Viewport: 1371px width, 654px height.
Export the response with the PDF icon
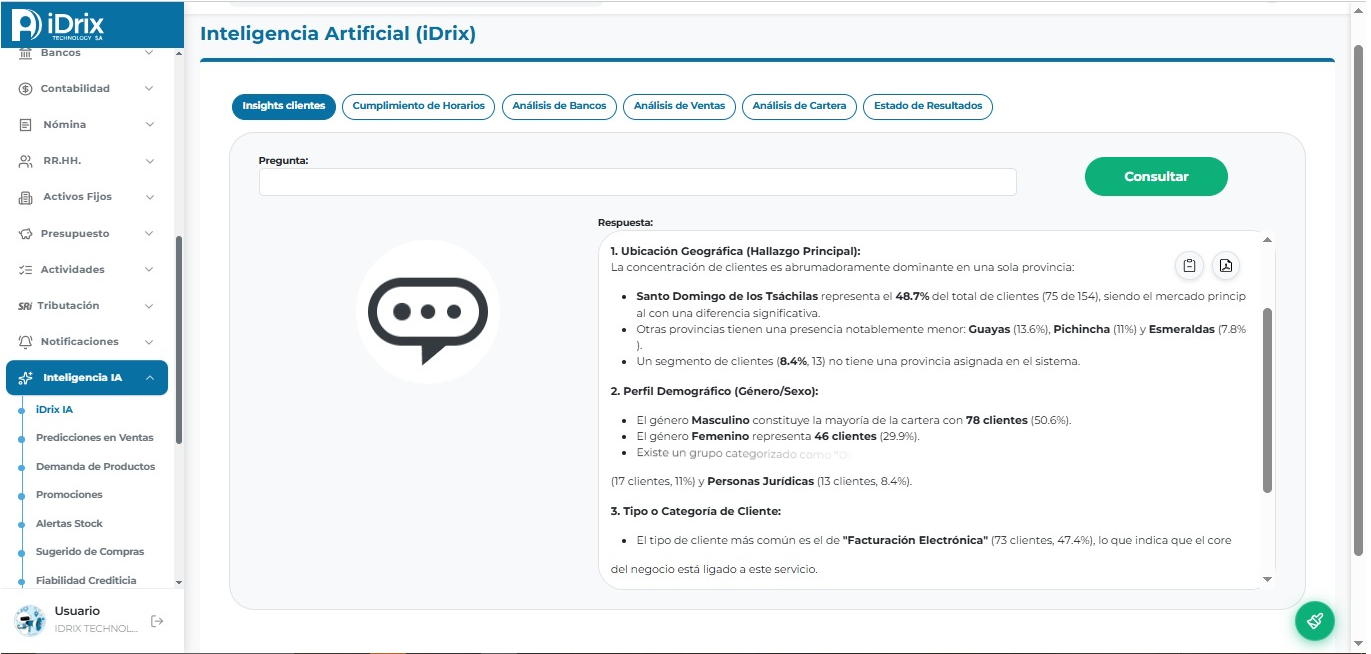click(1226, 265)
